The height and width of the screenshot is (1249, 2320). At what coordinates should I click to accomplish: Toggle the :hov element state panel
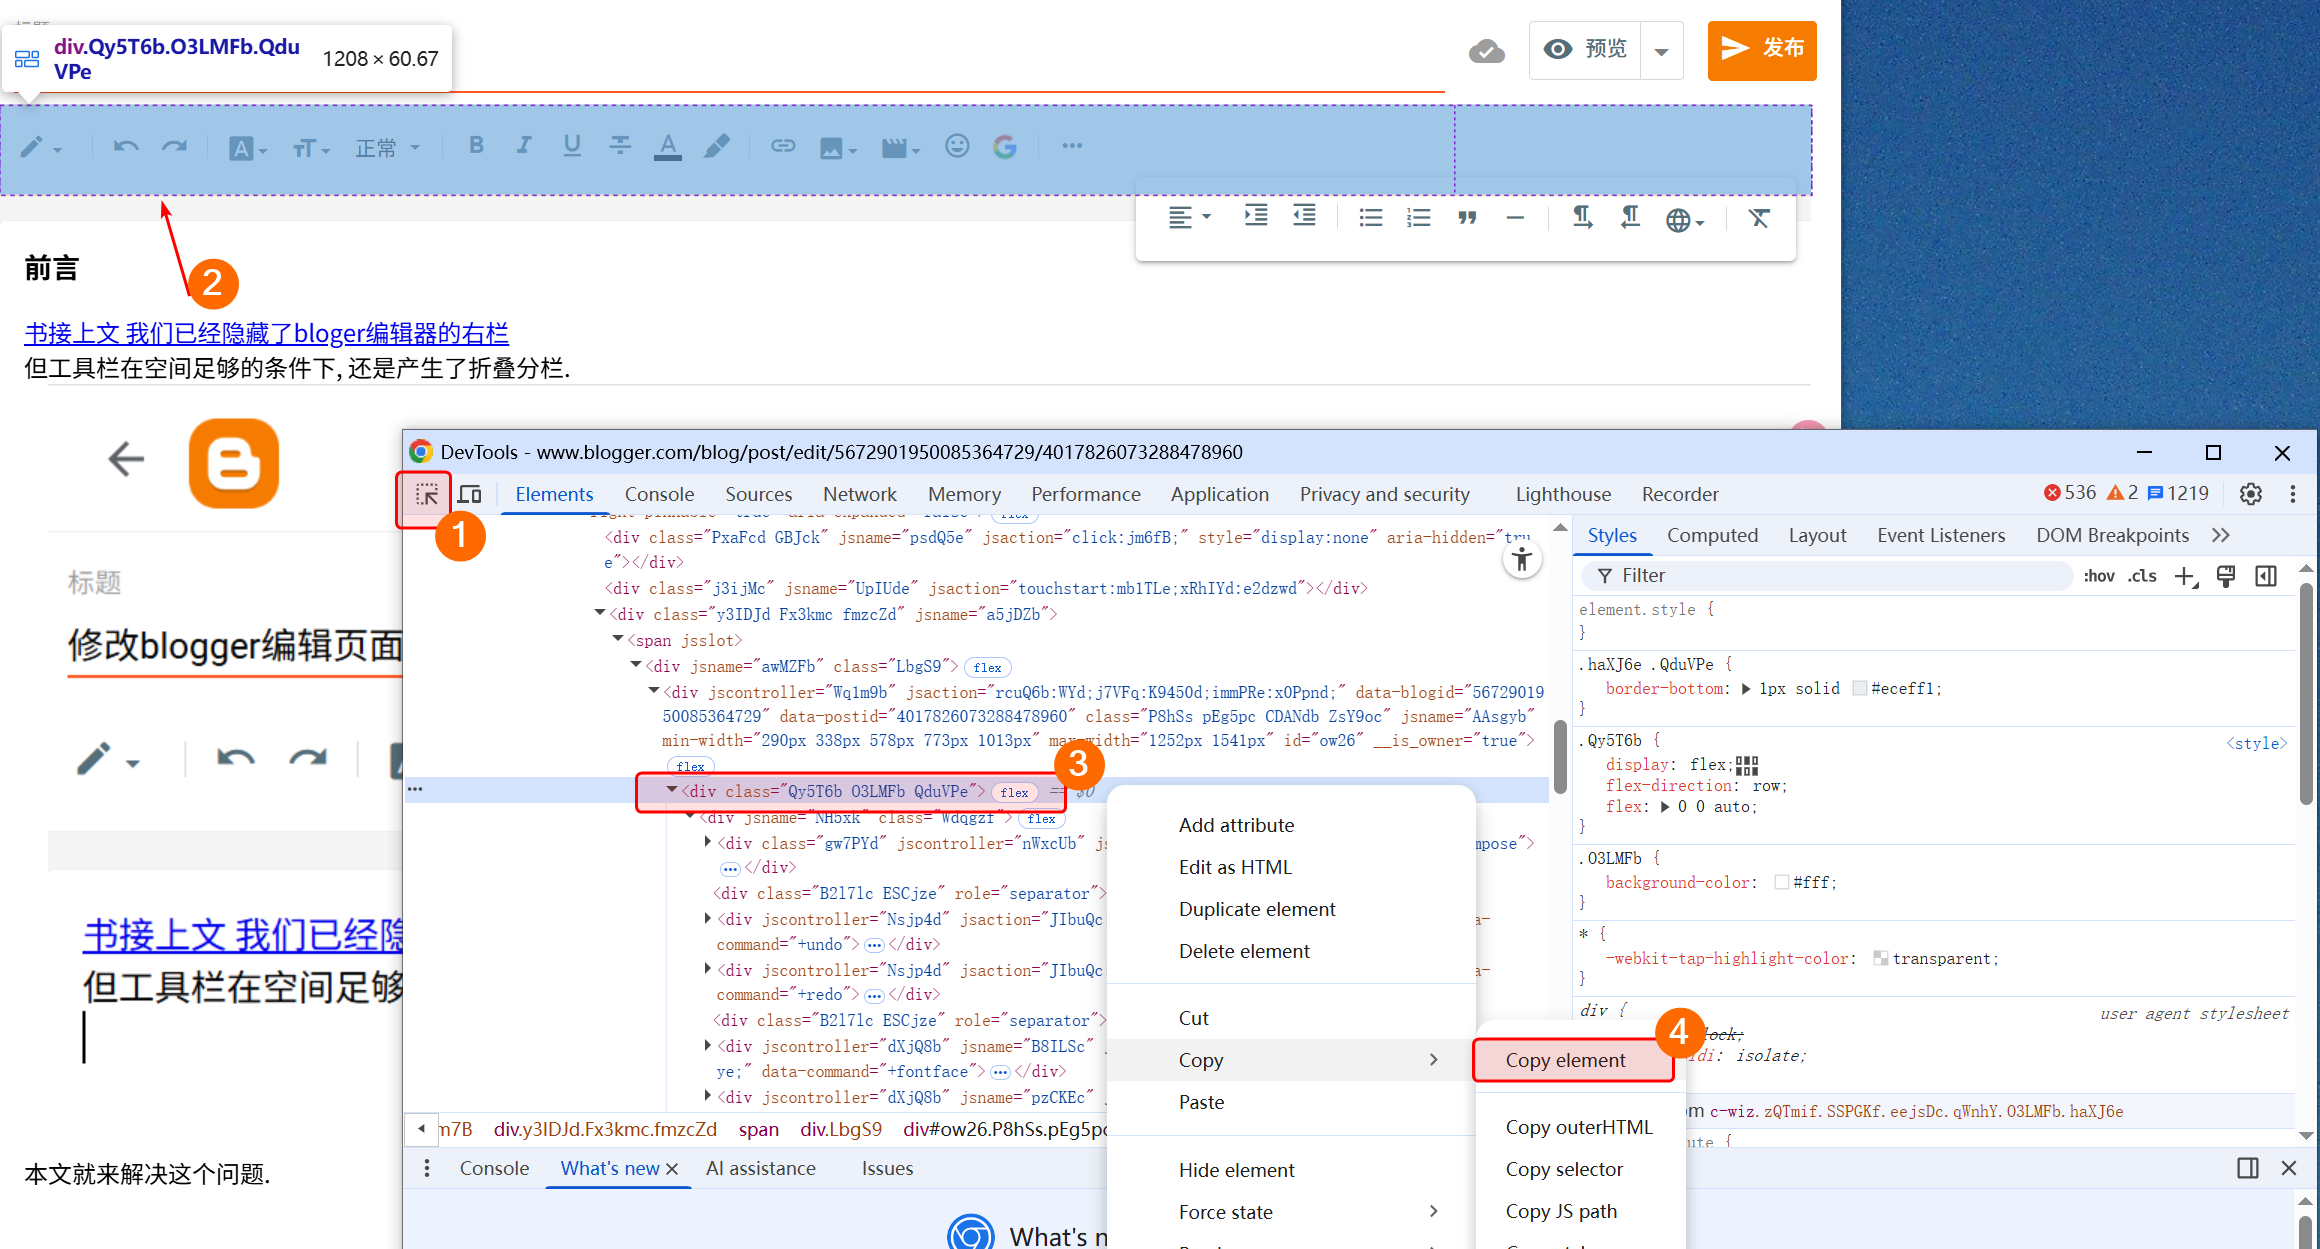[x=2098, y=576]
